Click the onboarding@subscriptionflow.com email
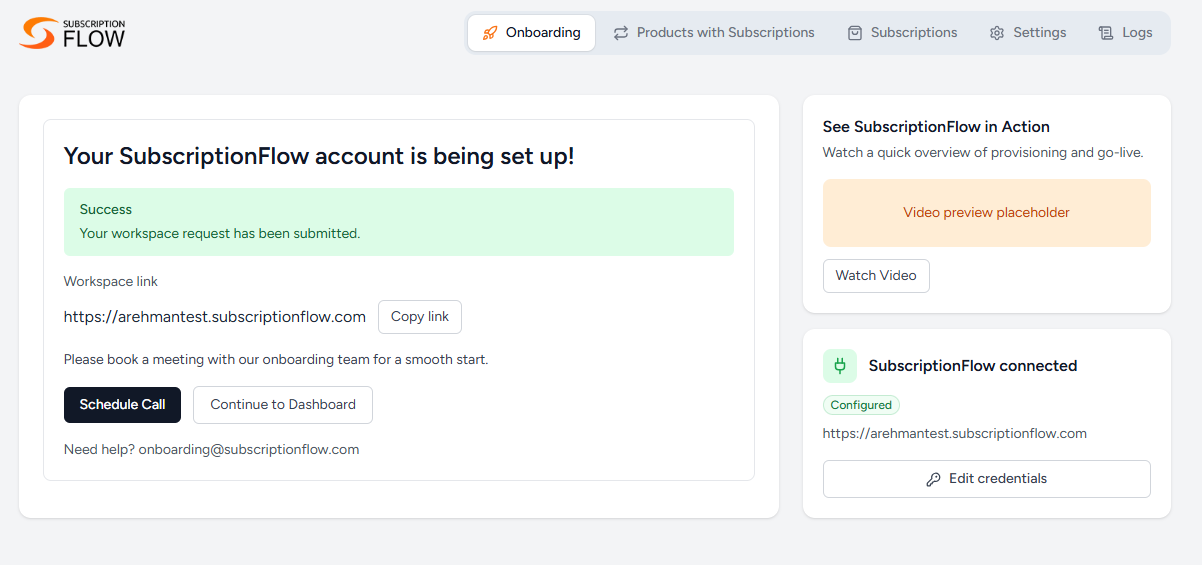This screenshot has width=1202, height=565. (249, 450)
